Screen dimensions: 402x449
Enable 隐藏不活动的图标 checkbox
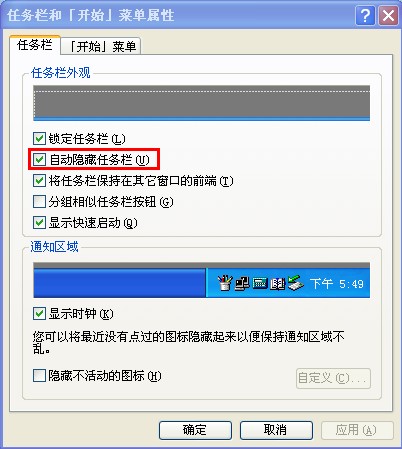39,376
